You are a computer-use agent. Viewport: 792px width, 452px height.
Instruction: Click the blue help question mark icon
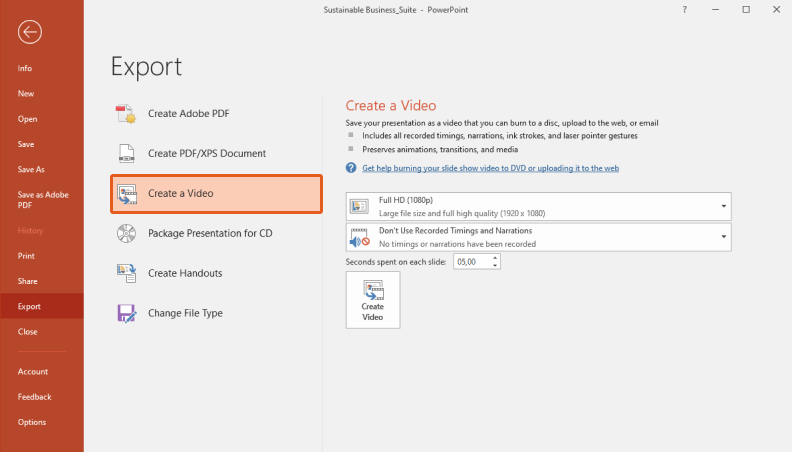(x=351, y=168)
